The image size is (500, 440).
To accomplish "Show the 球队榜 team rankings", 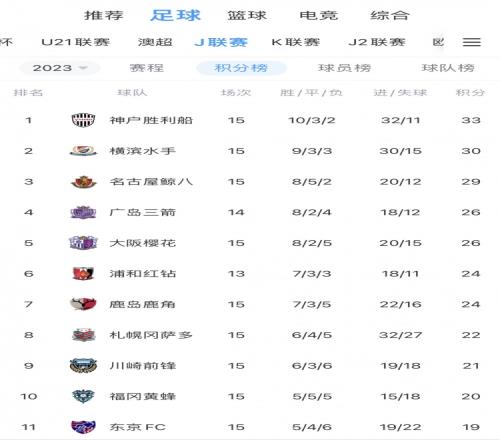I will [x=448, y=68].
